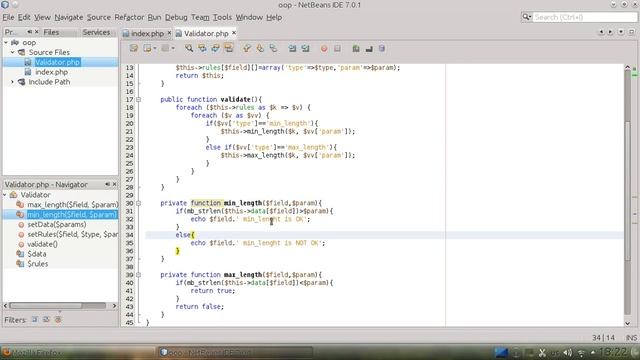The height and width of the screenshot is (360, 640).
Task: Fold the validate() function at line 17
Action: pos(139,100)
